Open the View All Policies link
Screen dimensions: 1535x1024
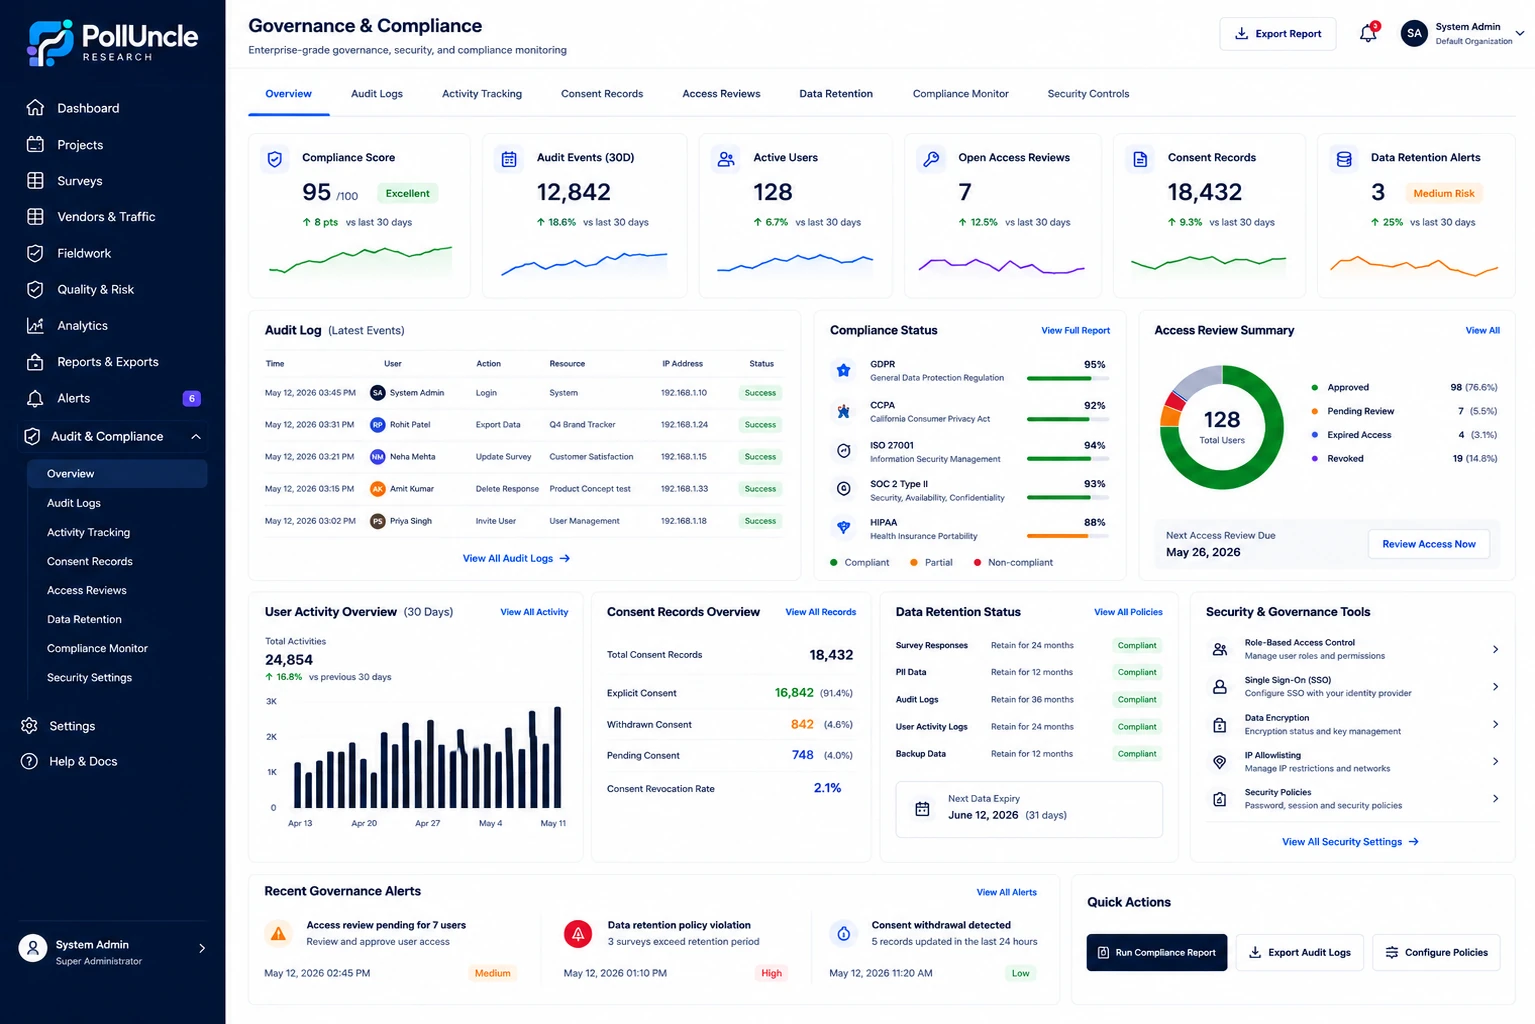[x=1128, y=612]
